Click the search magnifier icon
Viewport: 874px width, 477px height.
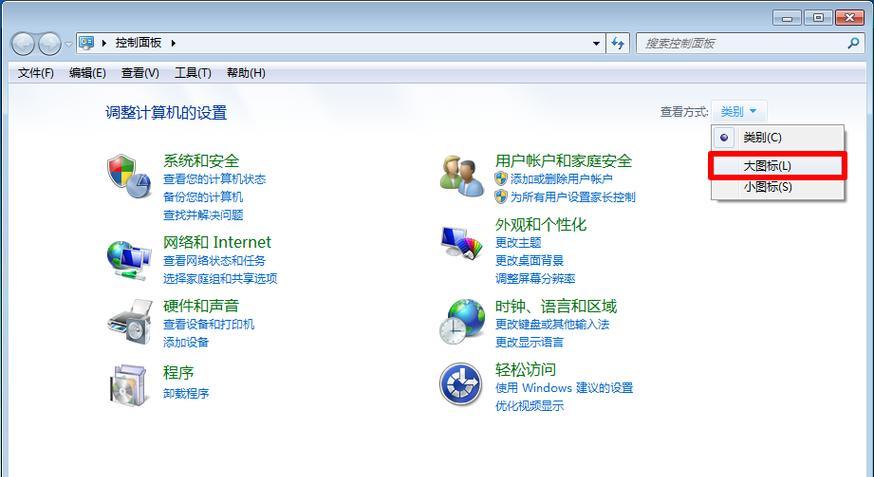click(x=853, y=43)
